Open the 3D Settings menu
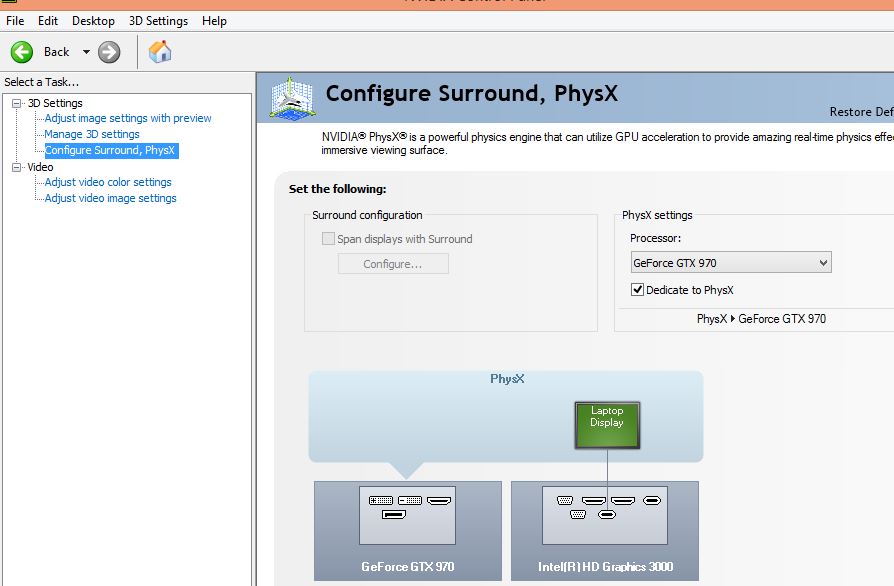894x586 pixels. pos(158,21)
